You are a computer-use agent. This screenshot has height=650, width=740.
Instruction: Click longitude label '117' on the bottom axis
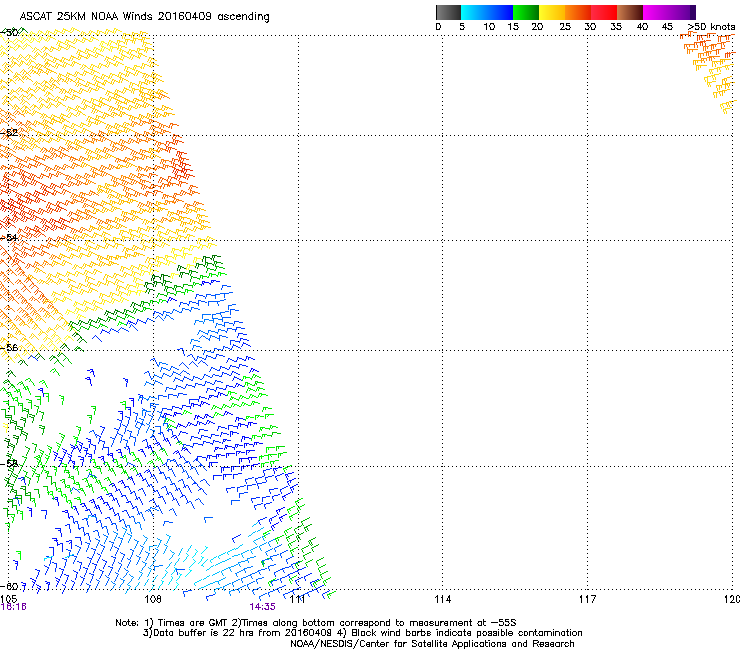[x=587, y=599]
